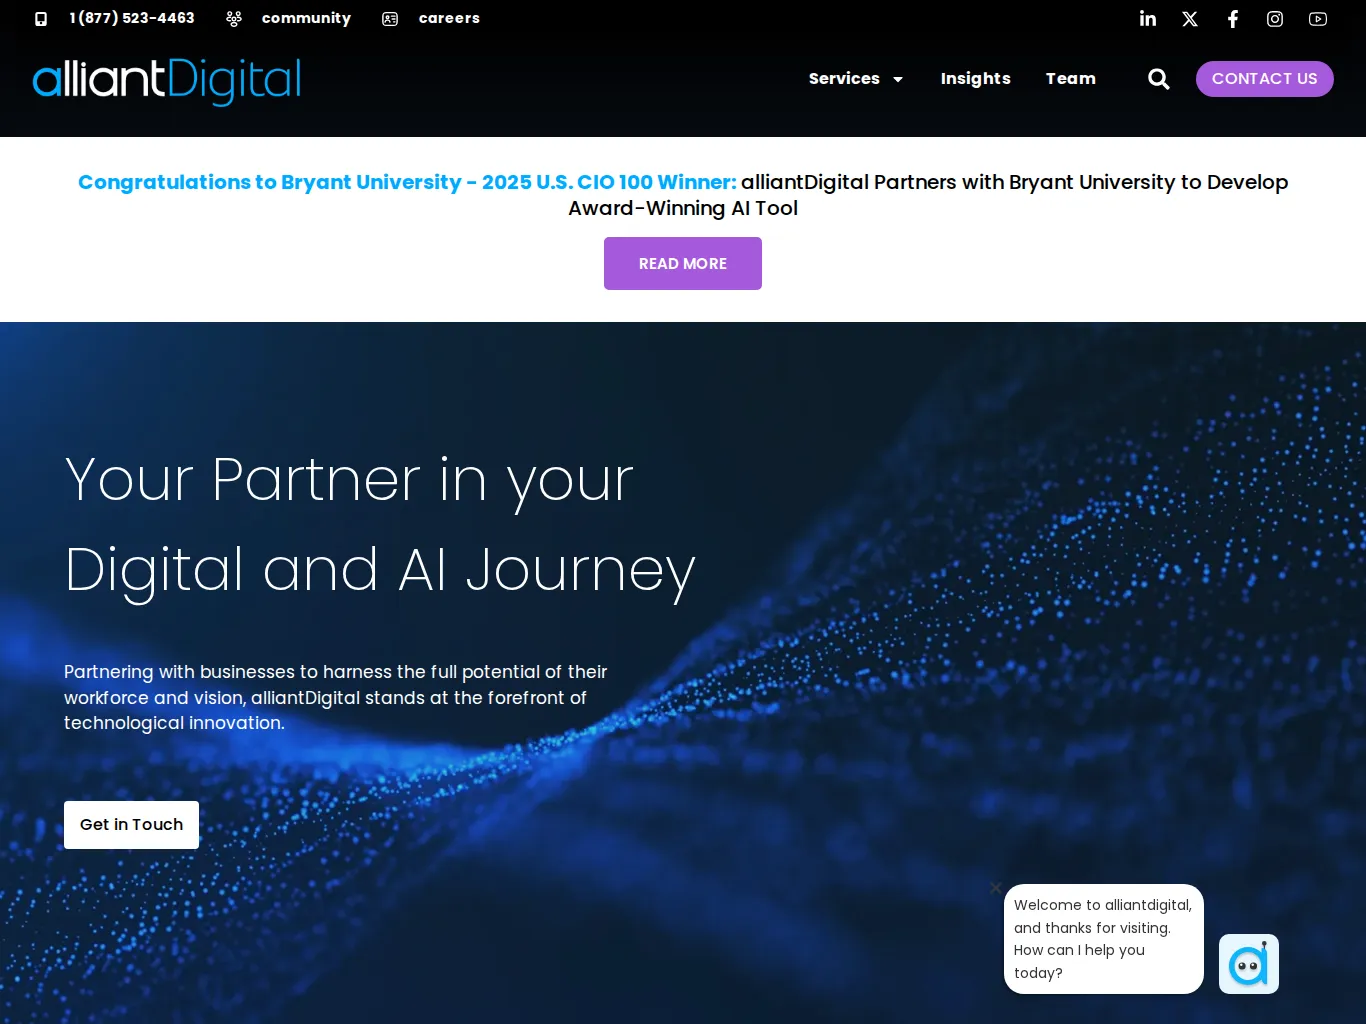Image resolution: width=1366 pixels, height=1024 pixels.
Task: Visit alliantDigital on X (Twitter)
Action: (1190, 18)
